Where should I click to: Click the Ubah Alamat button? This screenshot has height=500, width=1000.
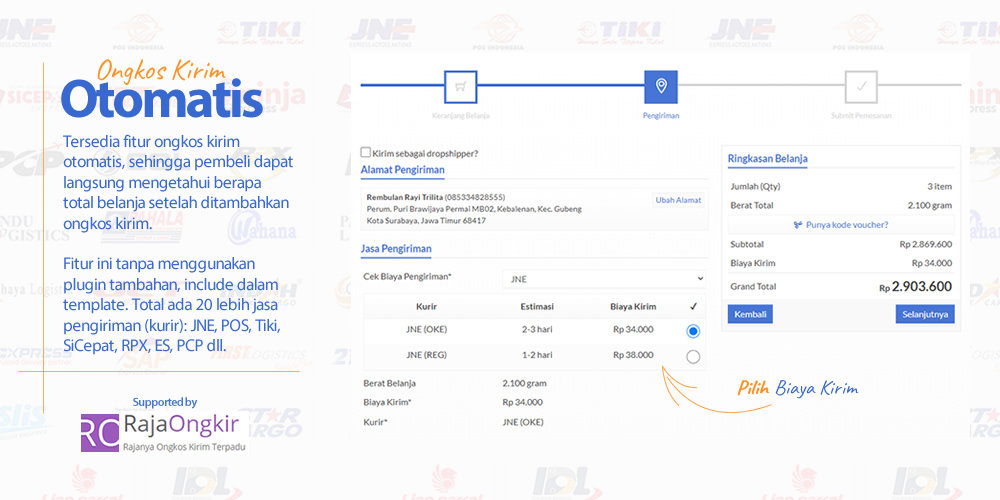(x=679, y=200)
